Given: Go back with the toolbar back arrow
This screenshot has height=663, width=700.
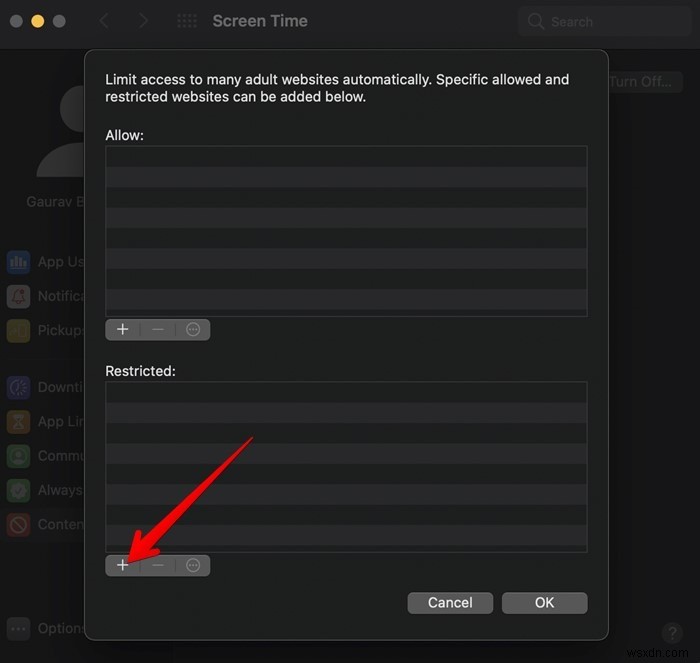Looking at the screenshot, I should click(x=104, y=21).
